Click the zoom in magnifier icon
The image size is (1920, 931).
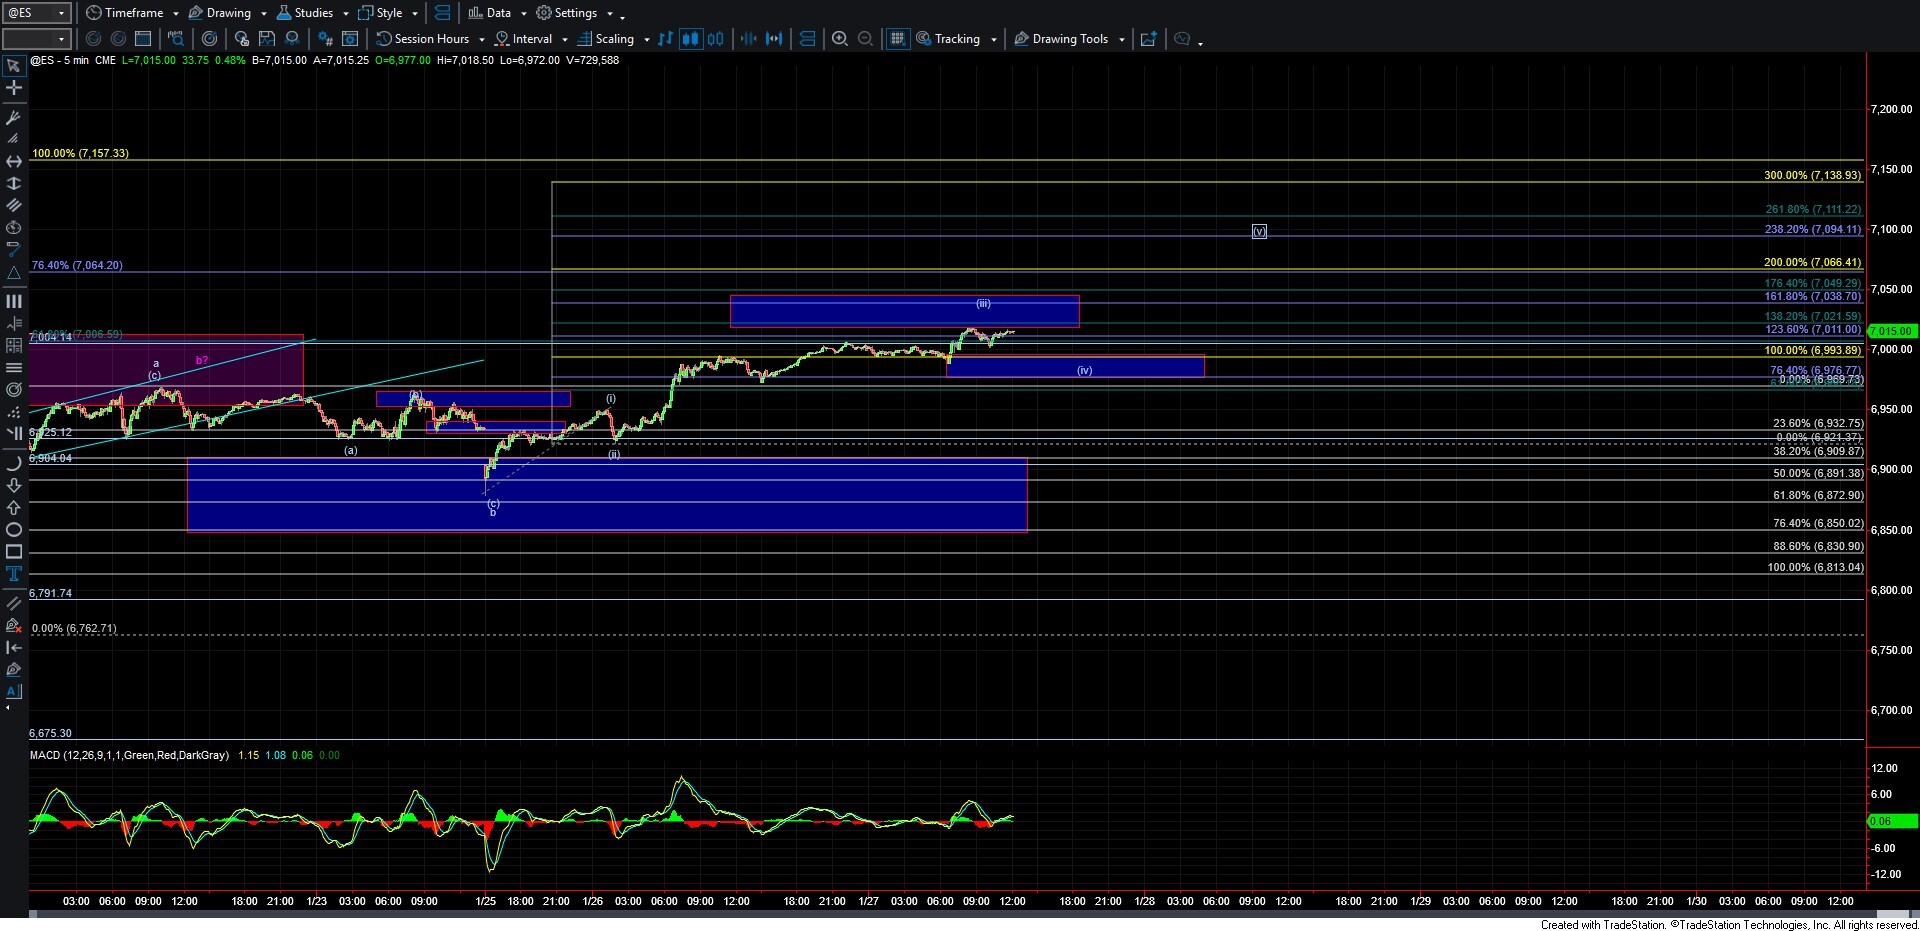840,39
